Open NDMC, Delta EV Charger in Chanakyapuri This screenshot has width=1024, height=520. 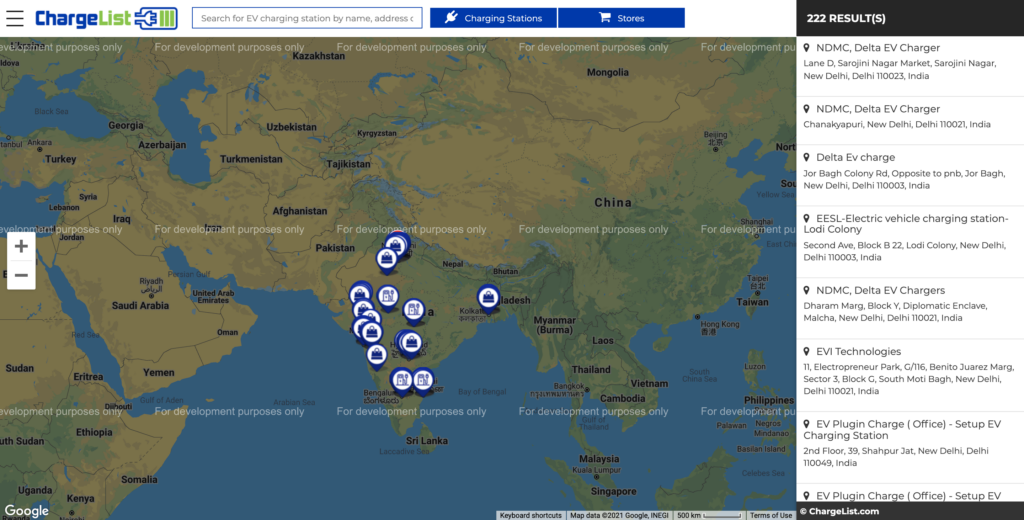coord(878,109)
